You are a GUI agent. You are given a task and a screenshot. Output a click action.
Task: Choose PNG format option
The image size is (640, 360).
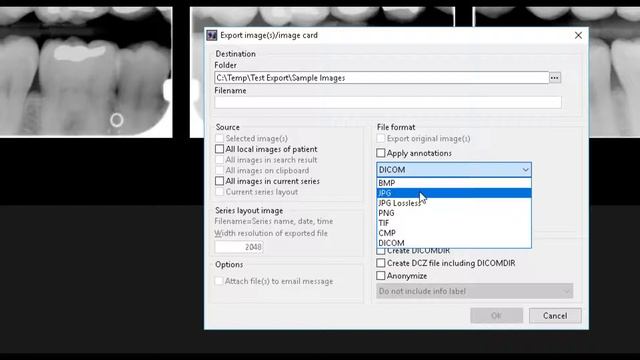click(x=454, y=213)
